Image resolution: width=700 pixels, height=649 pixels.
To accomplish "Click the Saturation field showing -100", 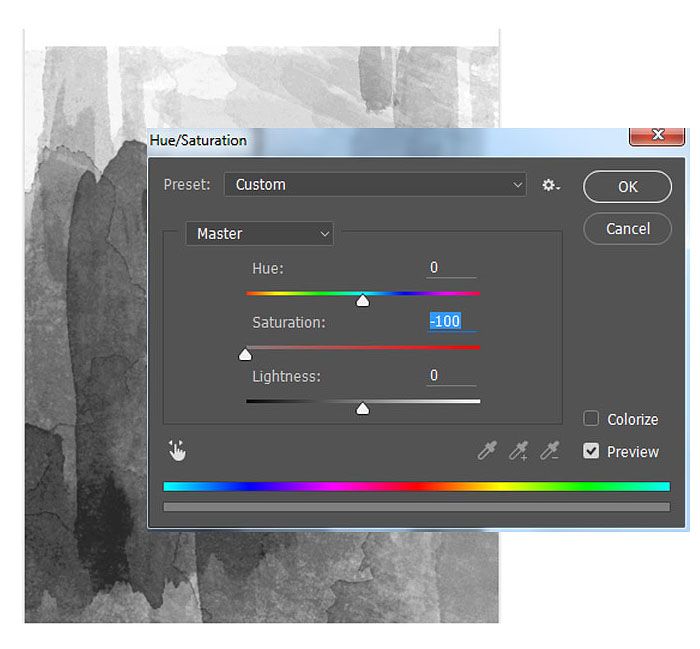I will click(x=451, y=322).
